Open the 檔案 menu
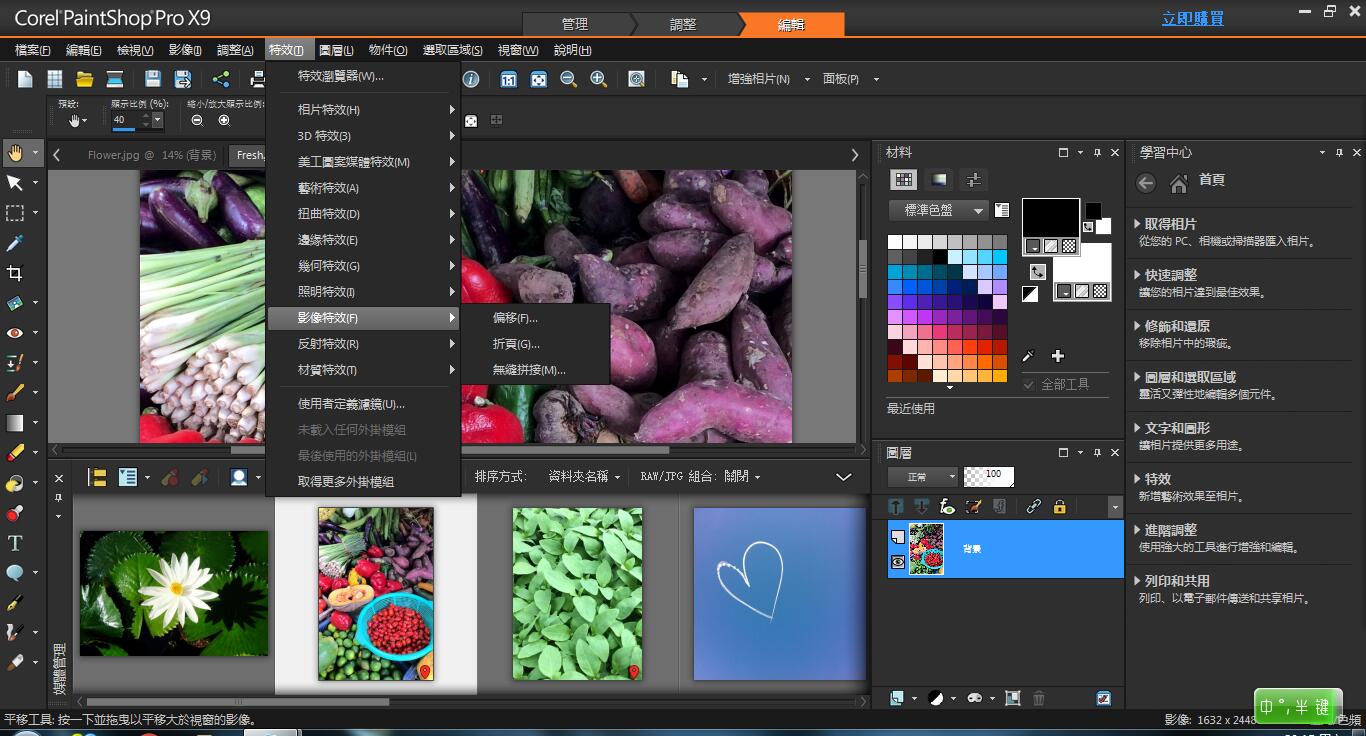Image resolution: width=1366 pixels, height=736 pixels. tap(33, 50)
